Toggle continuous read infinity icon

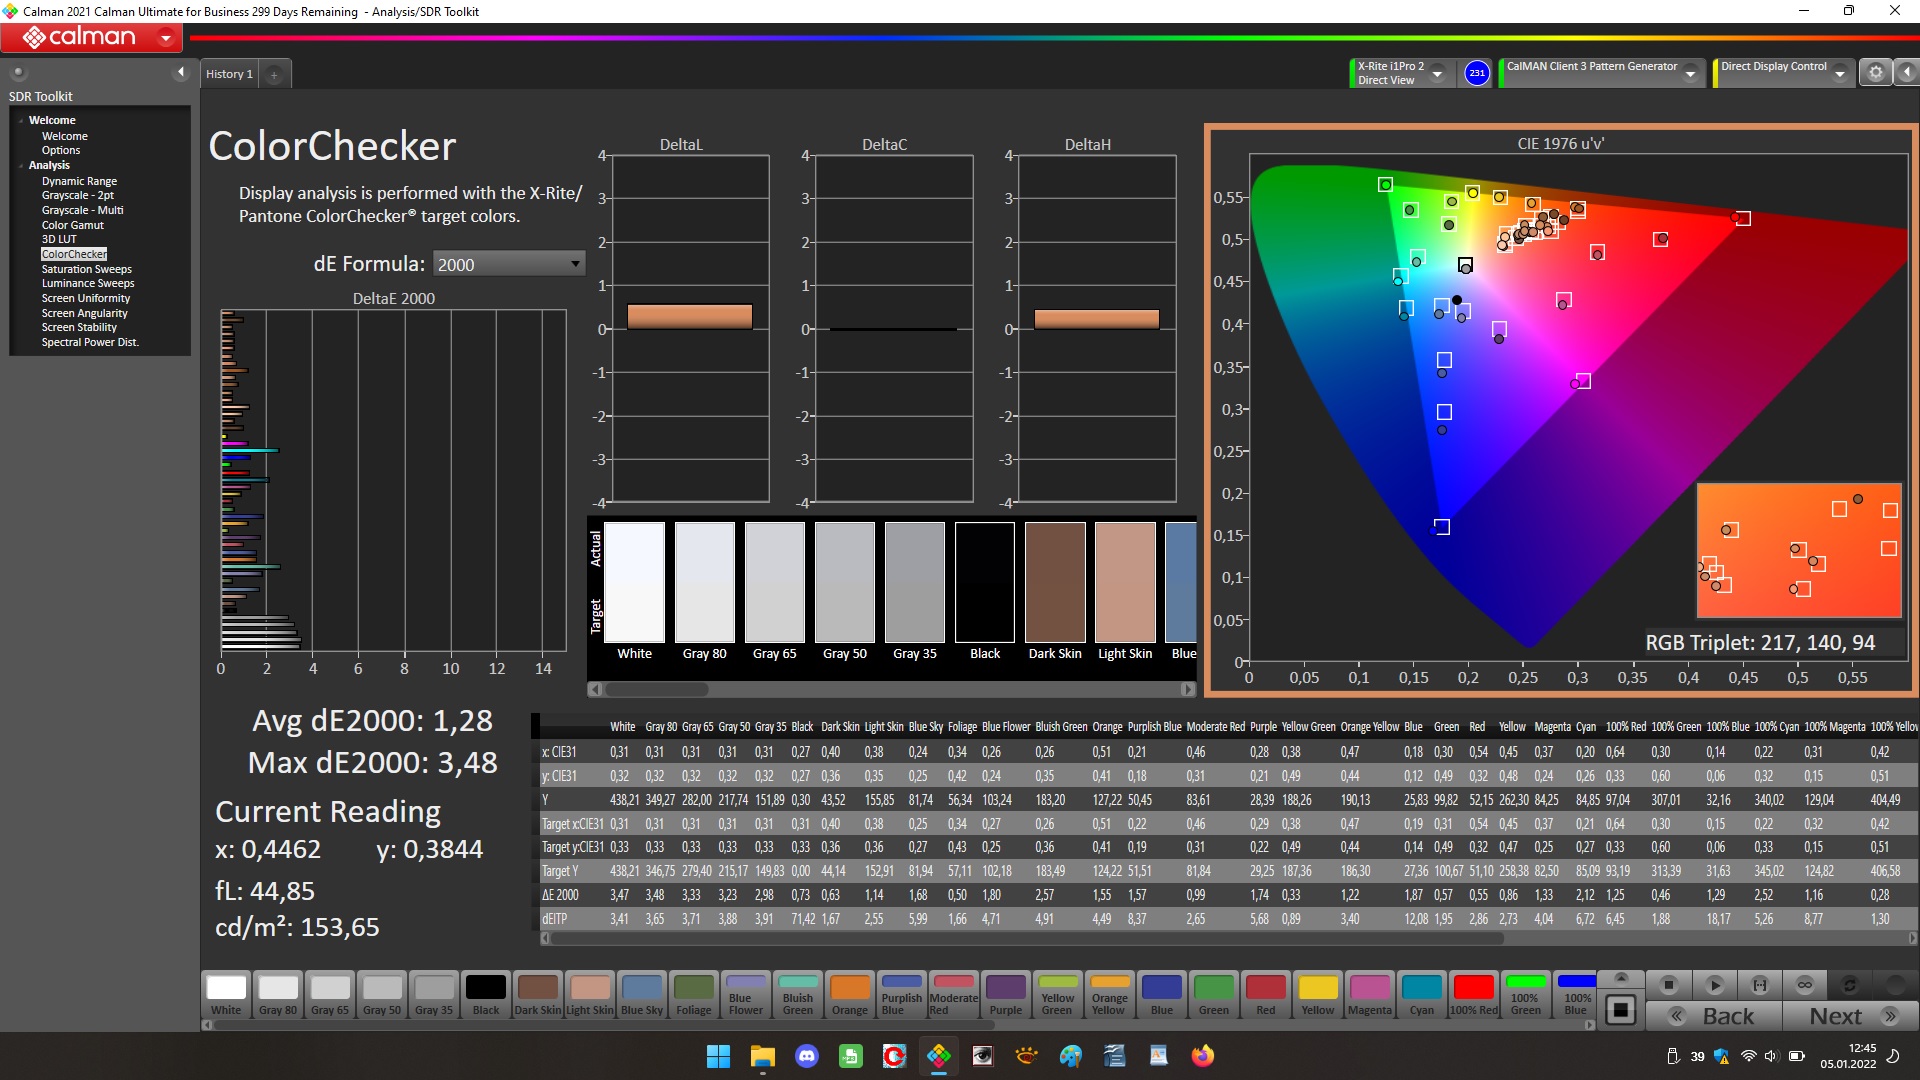pyautogui.click(x=1805, y=985)
